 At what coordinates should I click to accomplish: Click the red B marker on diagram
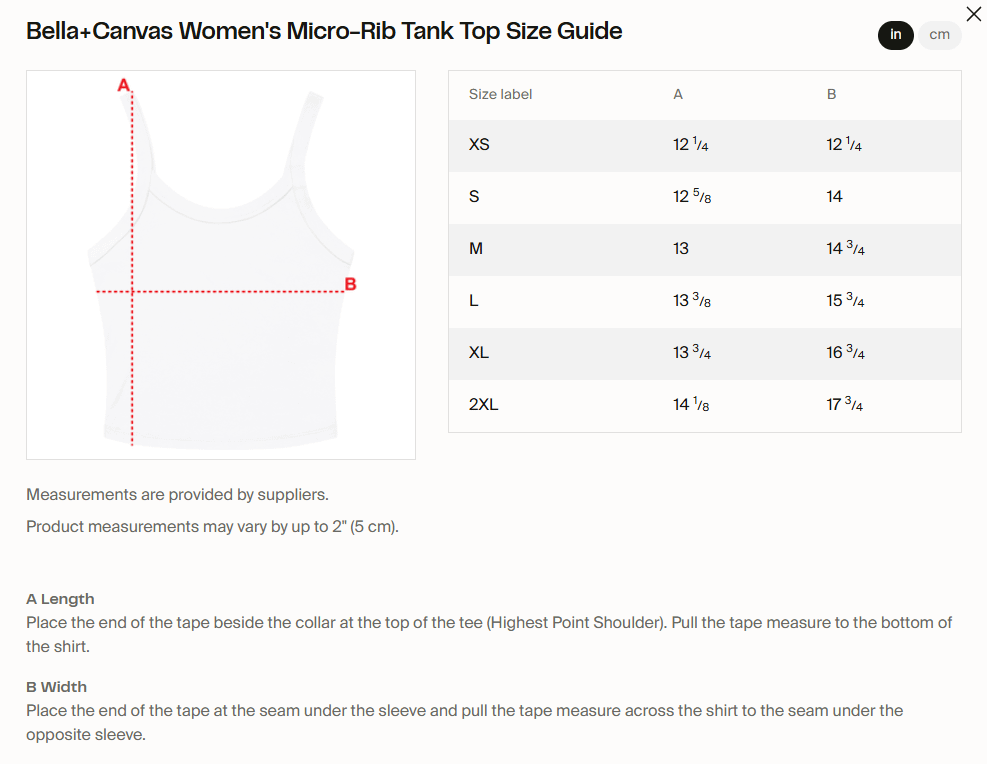[x=350, y=284]
